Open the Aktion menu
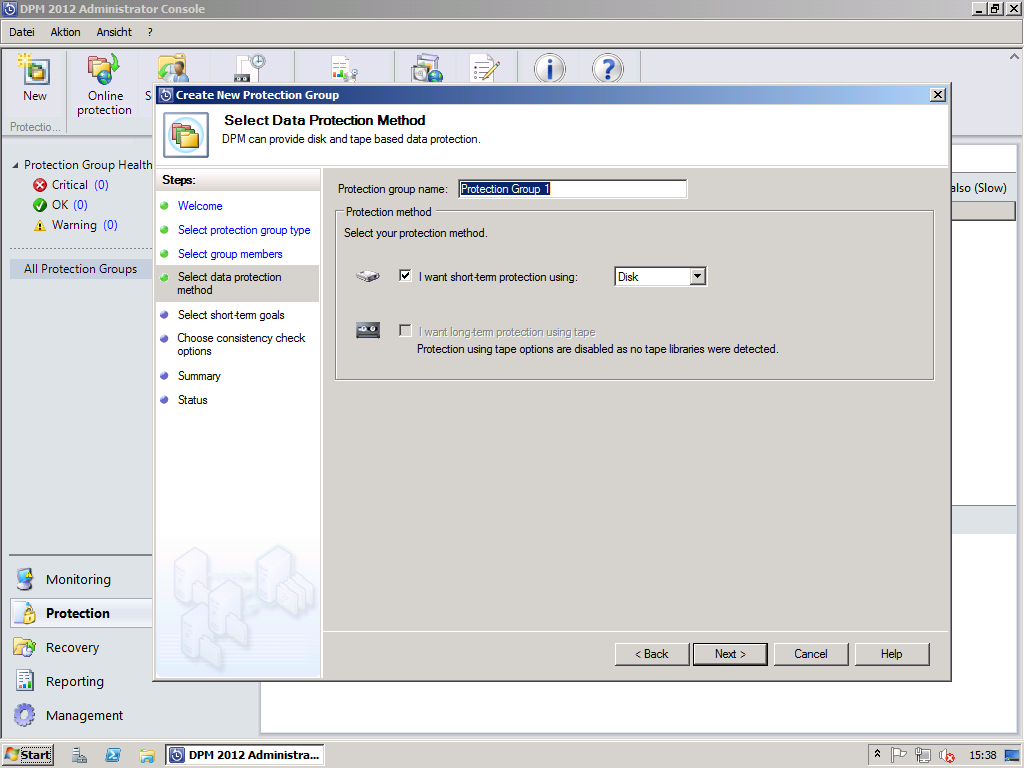 click(x=65, y=32)
